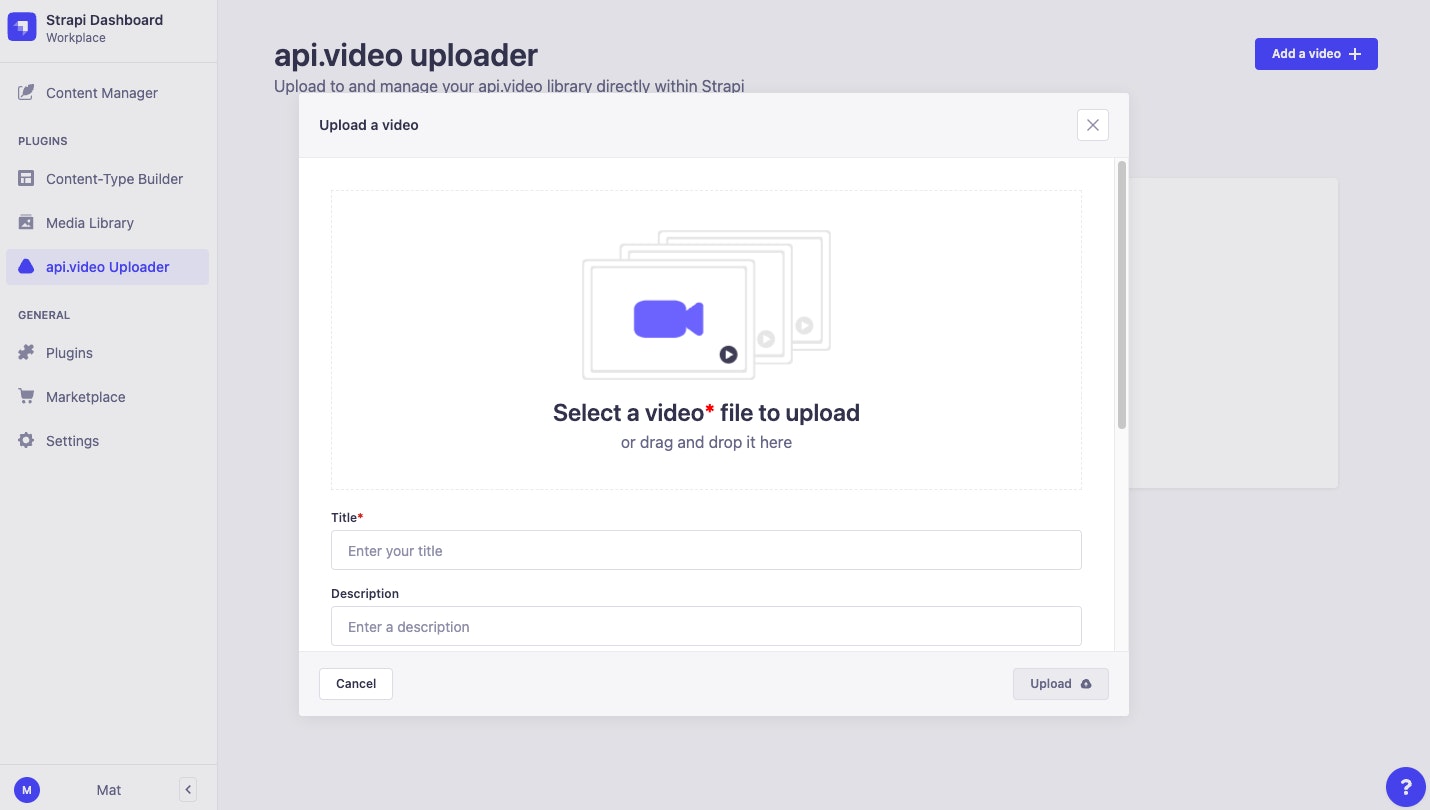Click the Settings gear icon
Viewport: 1430px width, 810px height.
click(x=26, y=441)
